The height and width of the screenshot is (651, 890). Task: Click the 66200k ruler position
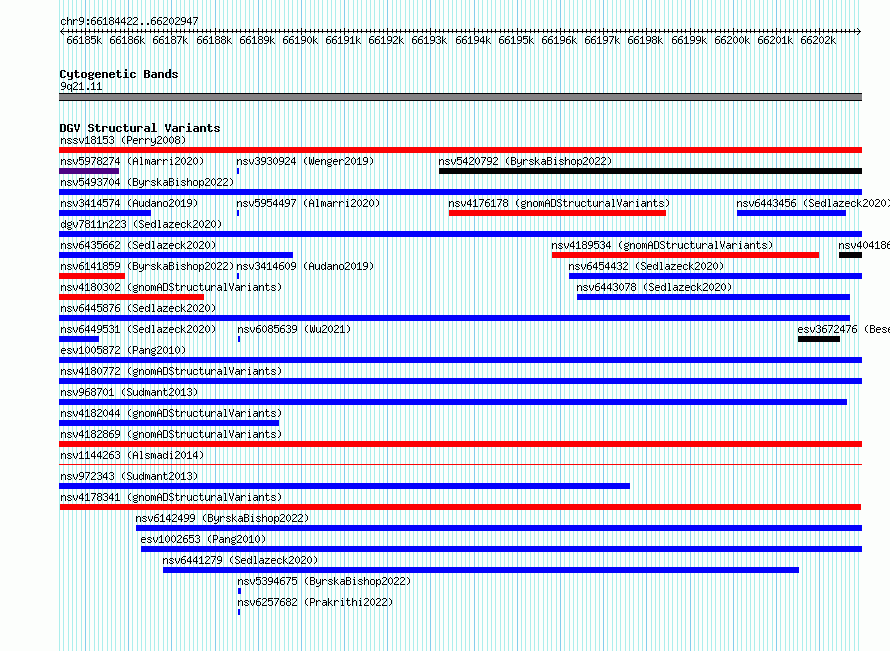pyautogui.click(x=732, y=40)
